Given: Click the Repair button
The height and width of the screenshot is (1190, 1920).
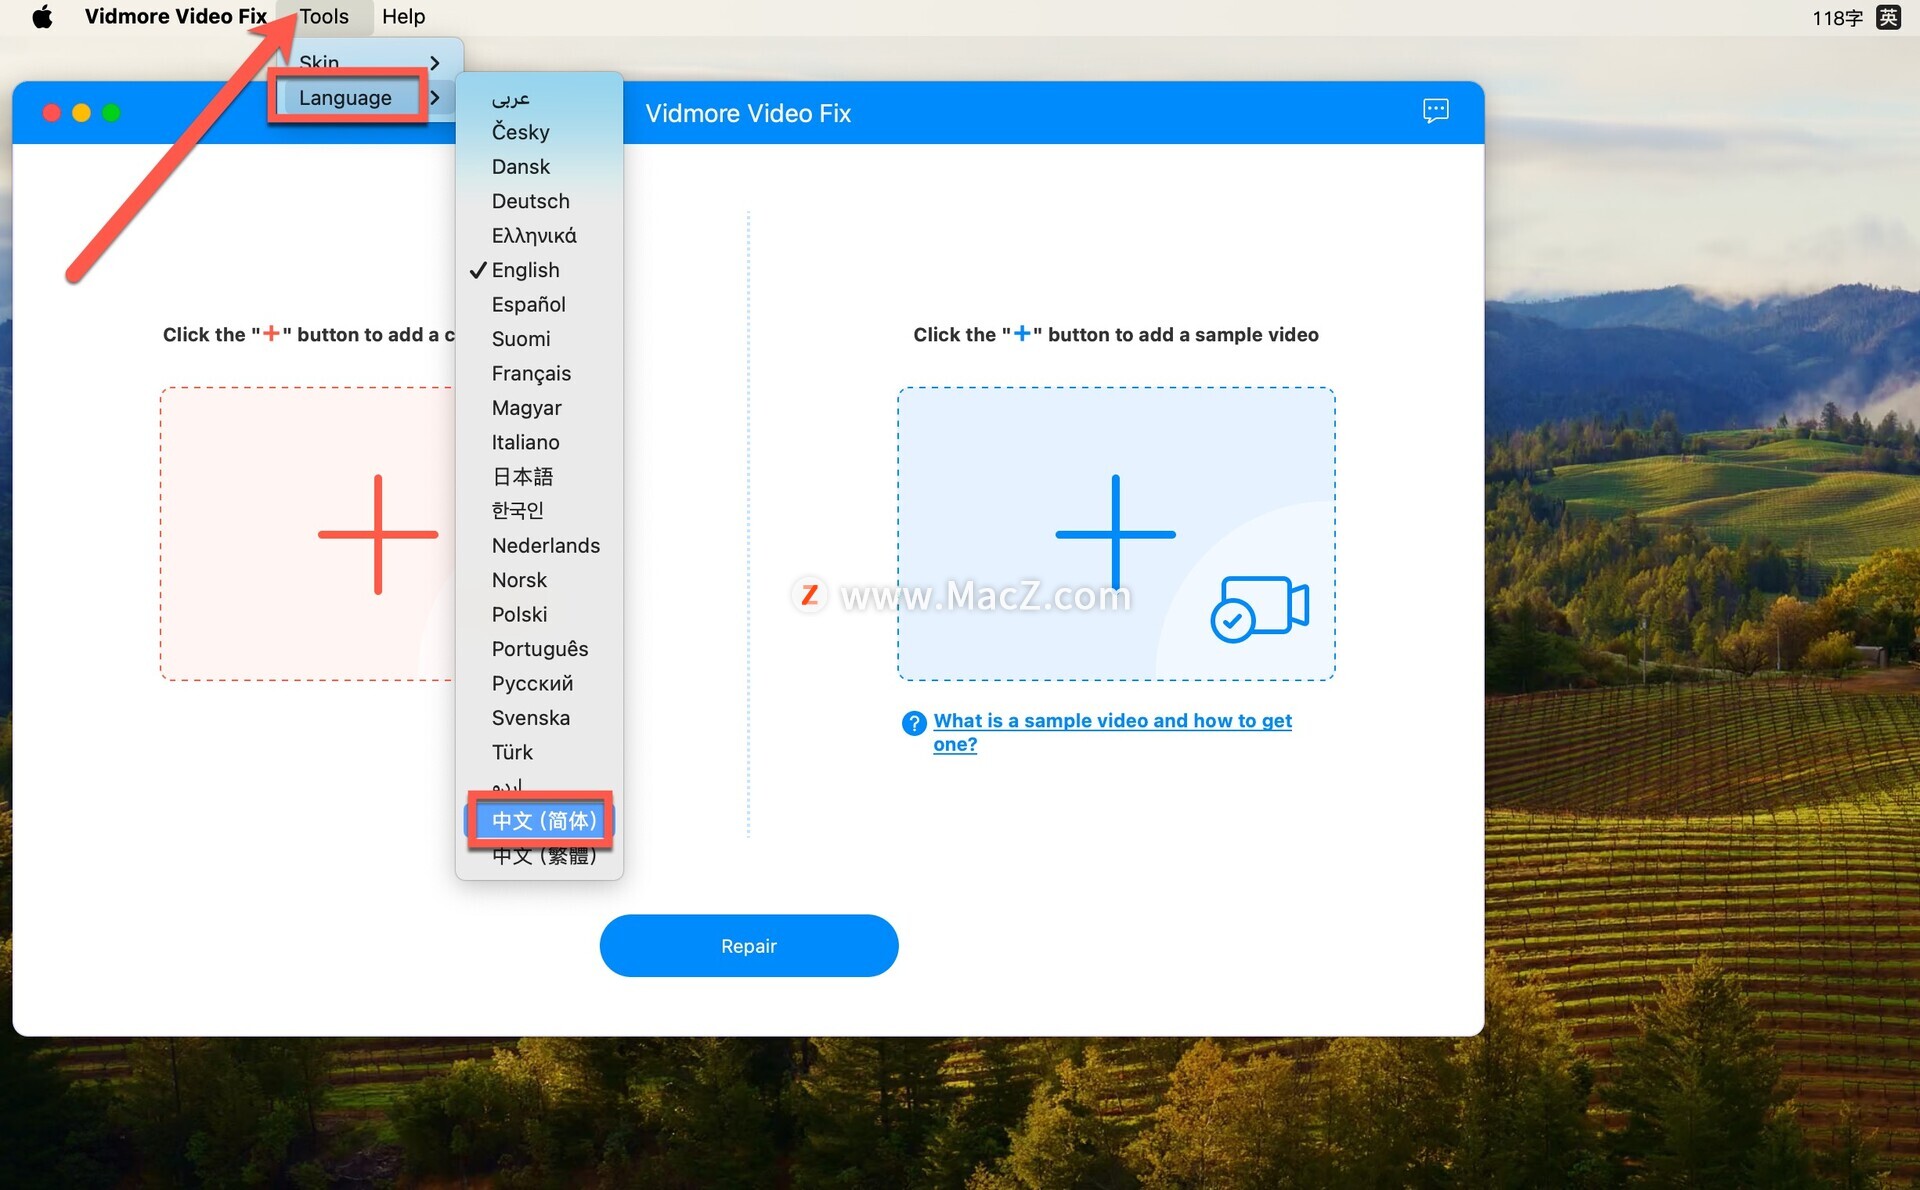Looking at the screenshot, I should pos(749,946).
